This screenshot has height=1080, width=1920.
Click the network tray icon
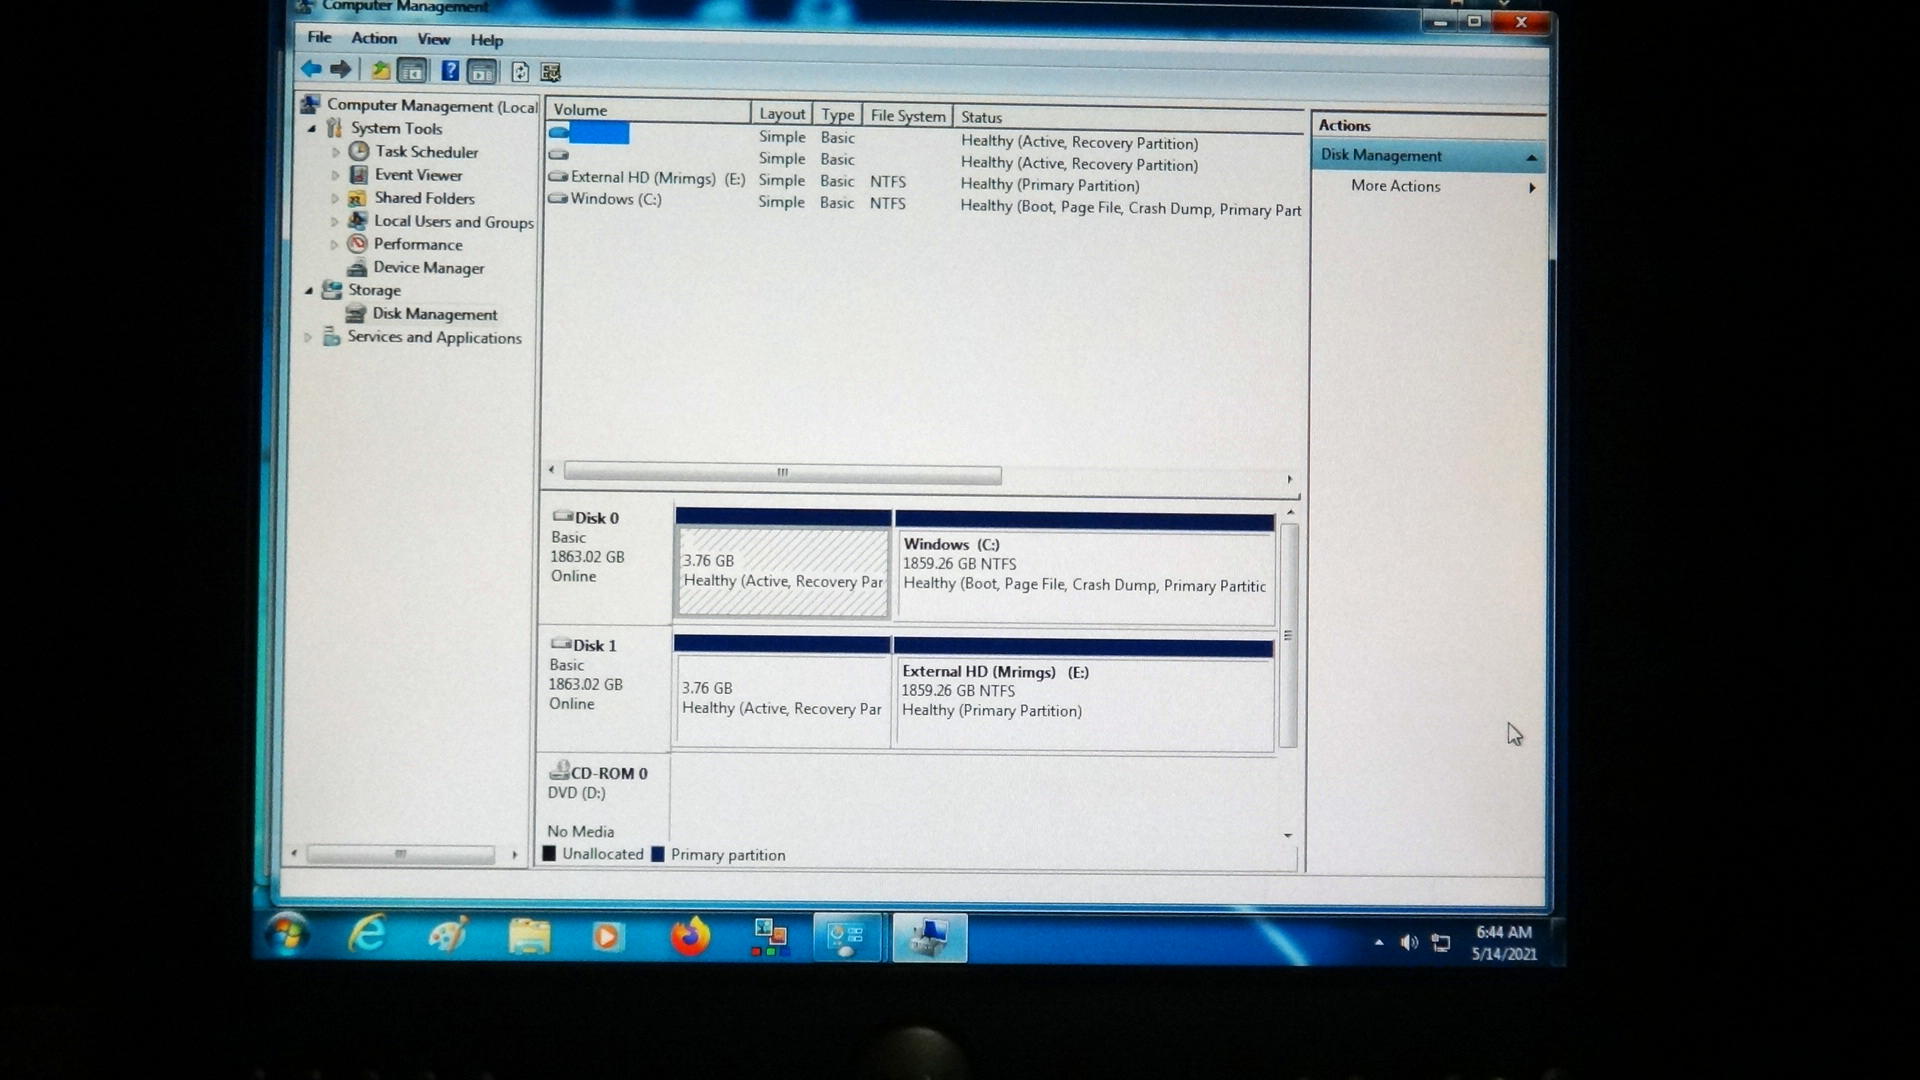(x=1441, y=943)
